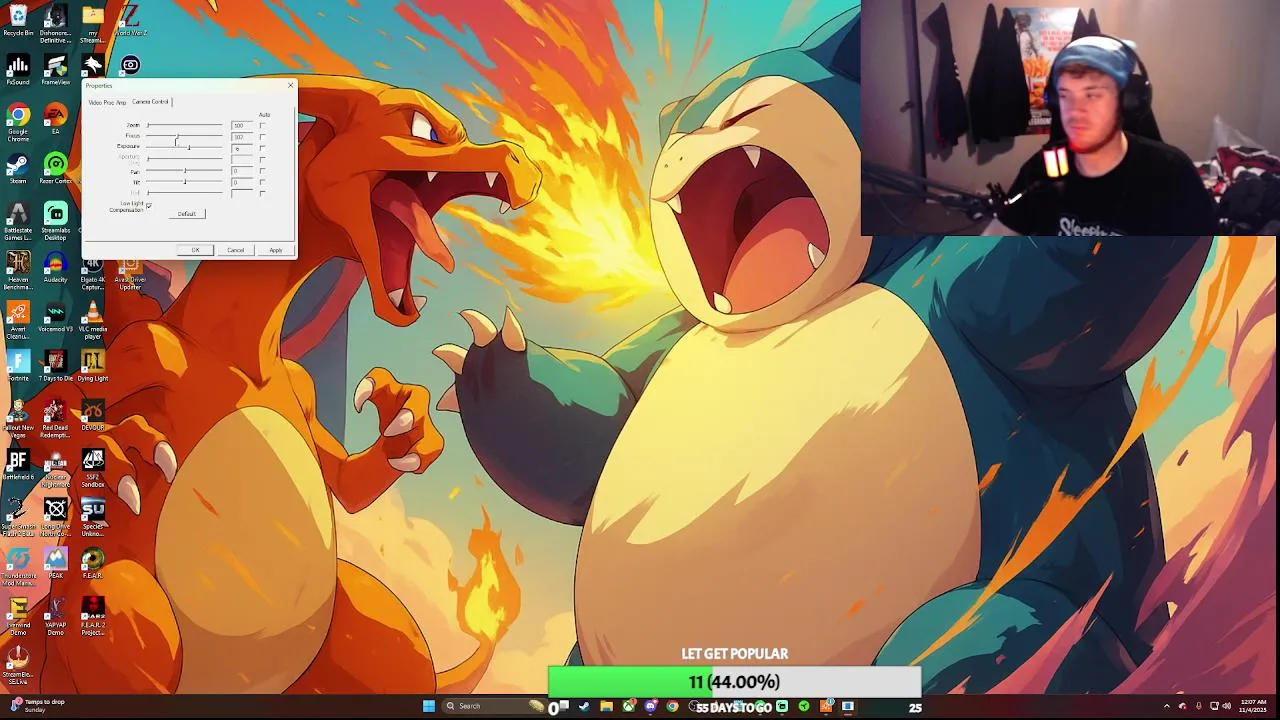Open the Steam desktop shortcut
Viewport: 1280px width, 720px height.
pyautogui.click(x=18, y=168)
